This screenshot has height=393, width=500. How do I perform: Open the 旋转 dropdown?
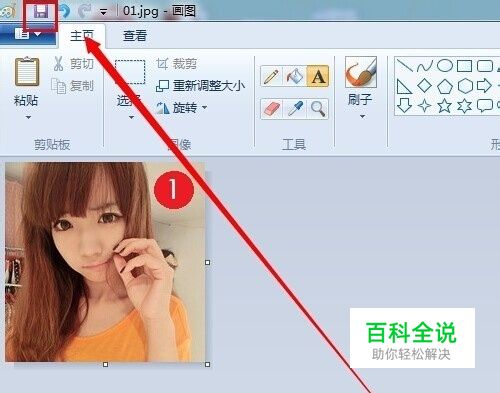pyautogui.click(x=182, y=108)
